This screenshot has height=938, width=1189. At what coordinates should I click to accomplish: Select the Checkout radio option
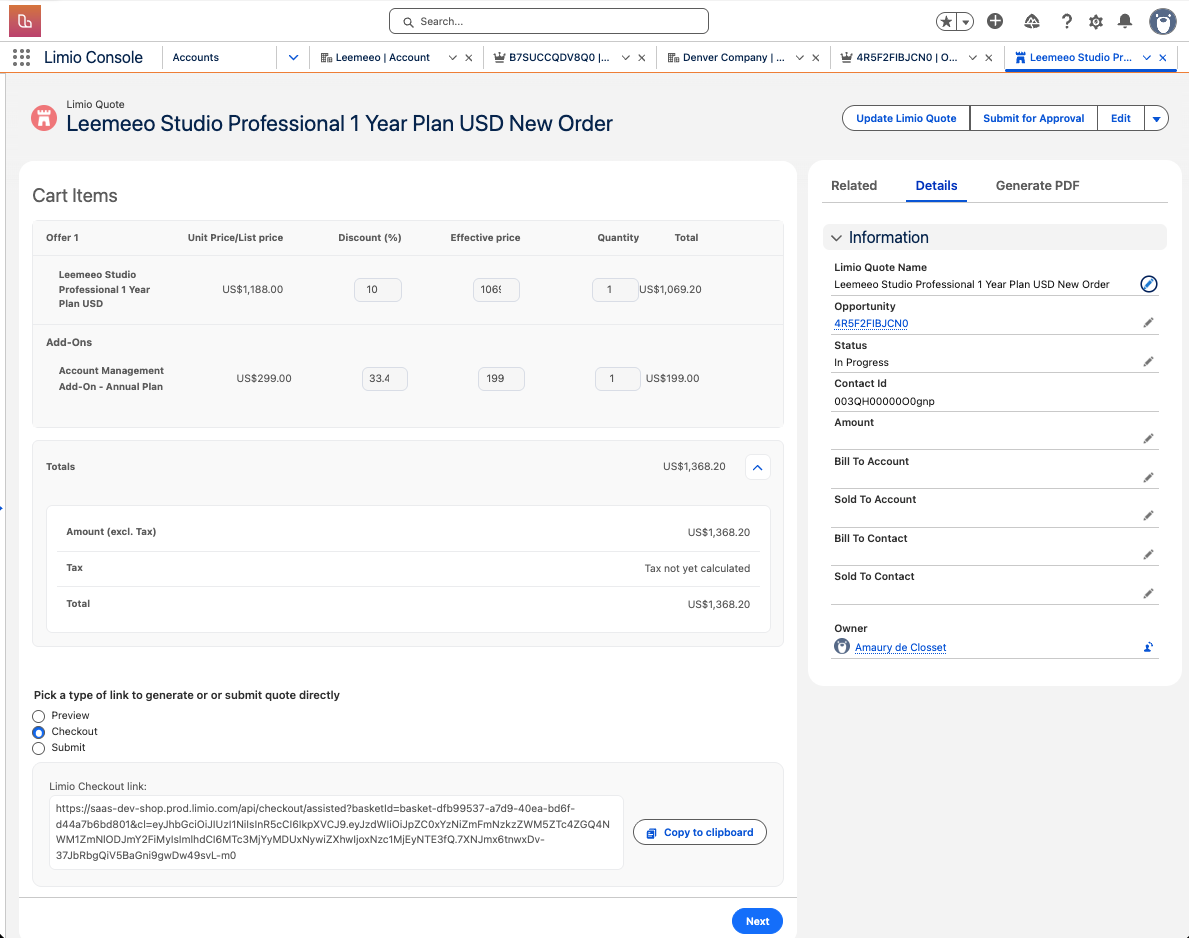click(39, 732)
